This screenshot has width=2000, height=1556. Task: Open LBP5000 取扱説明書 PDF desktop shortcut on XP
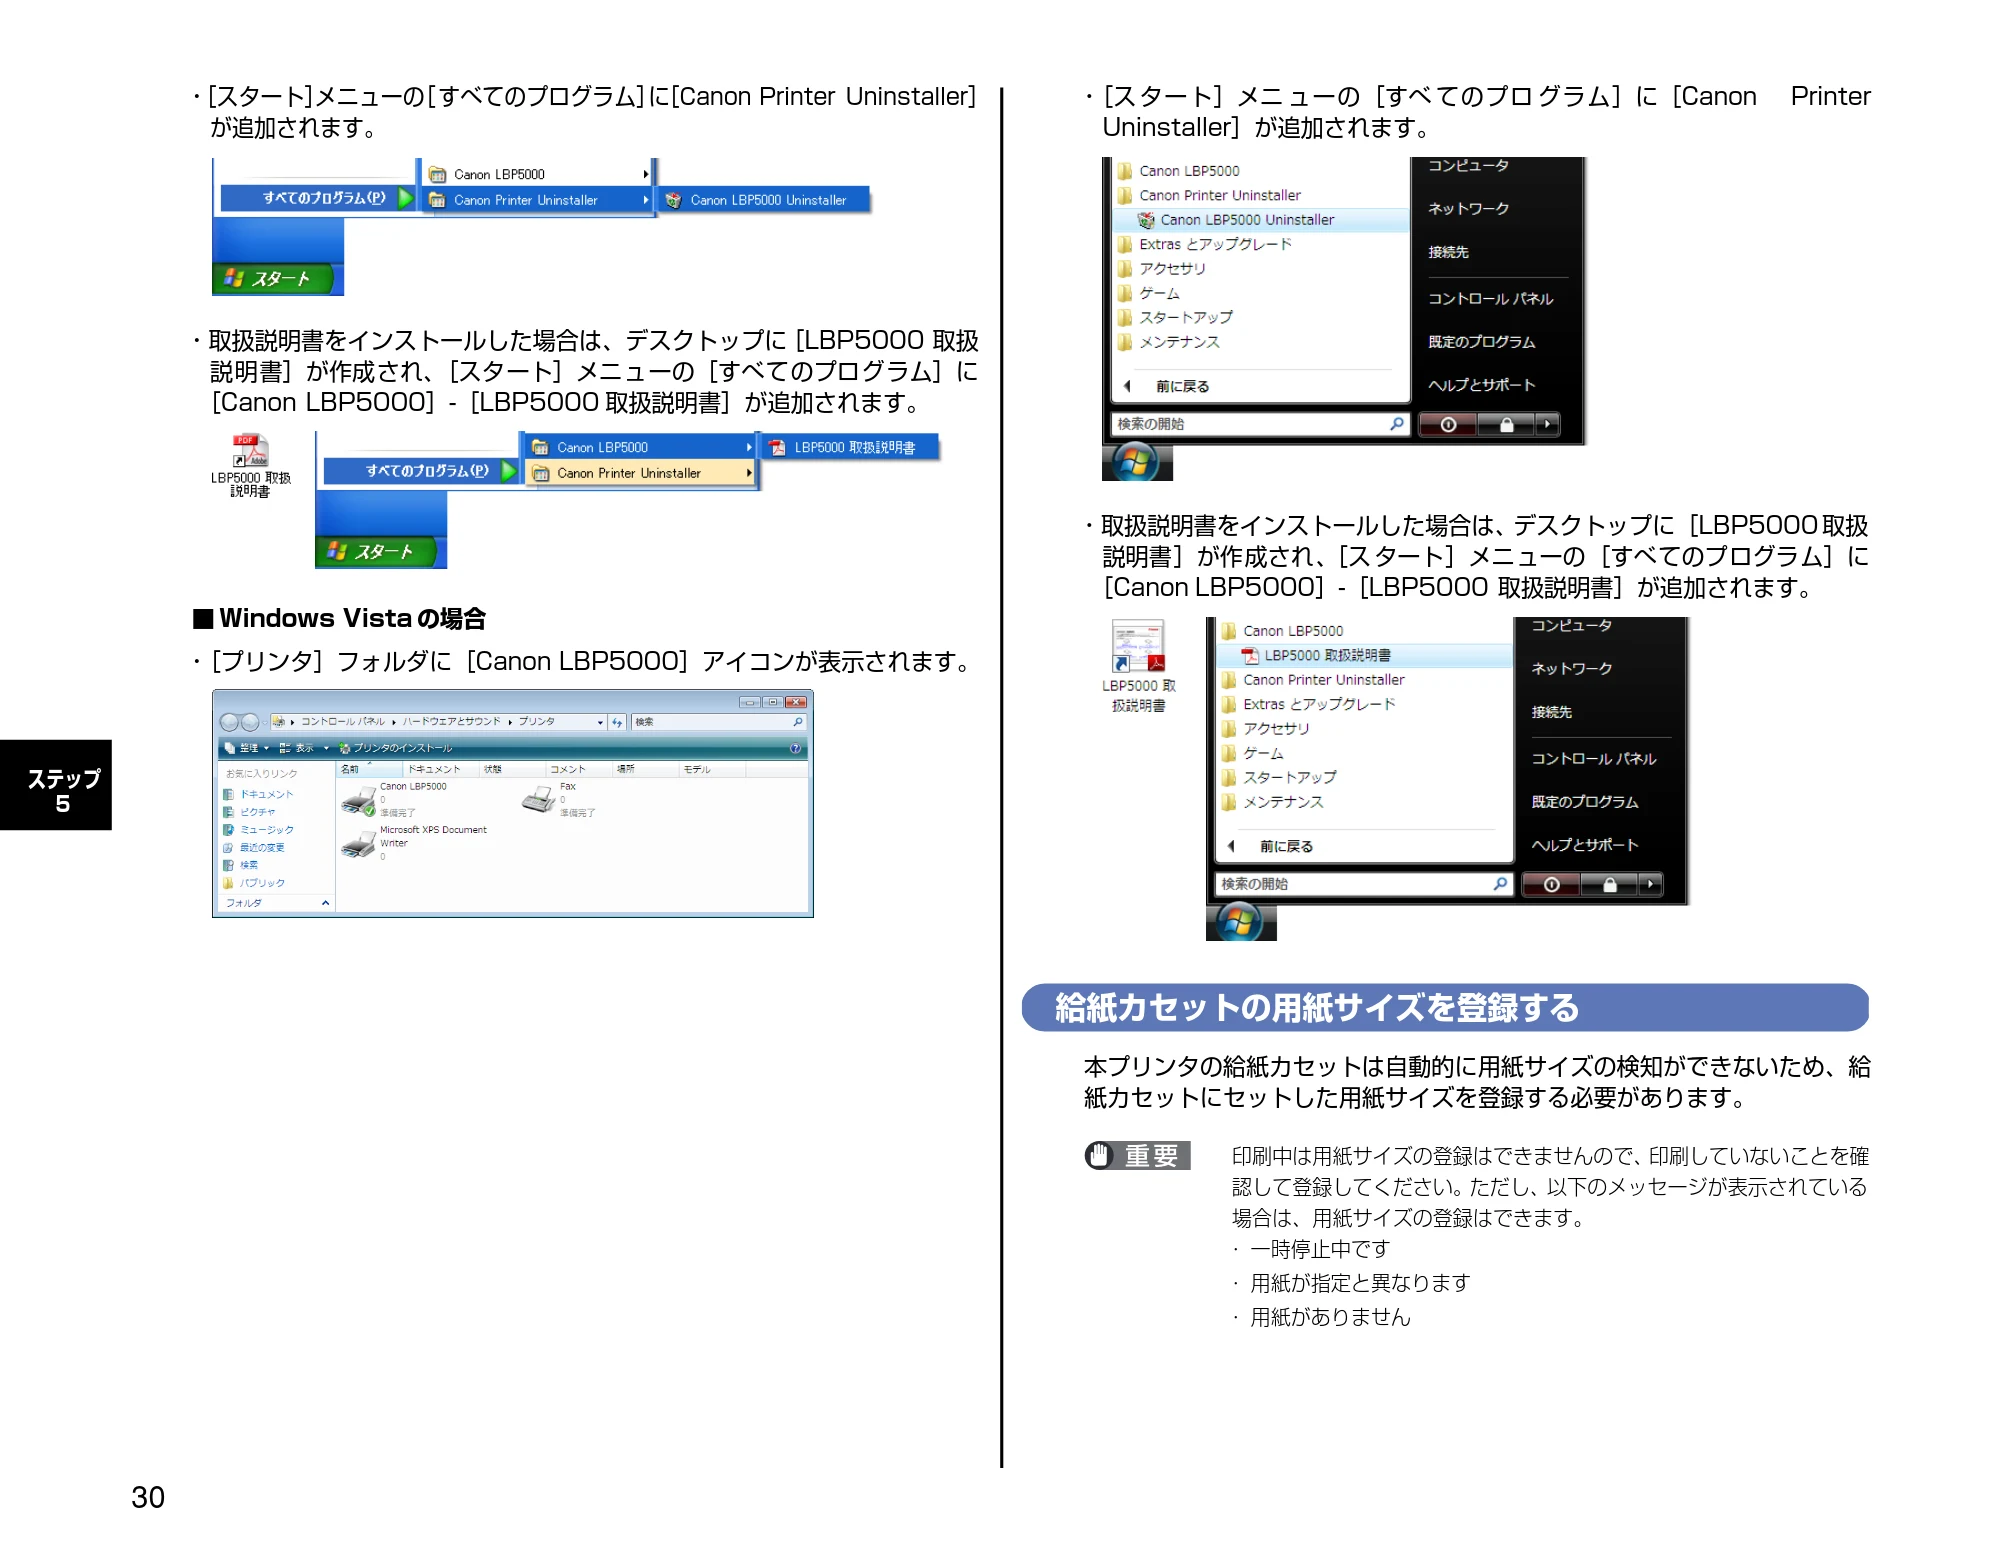tap(250, 465)
